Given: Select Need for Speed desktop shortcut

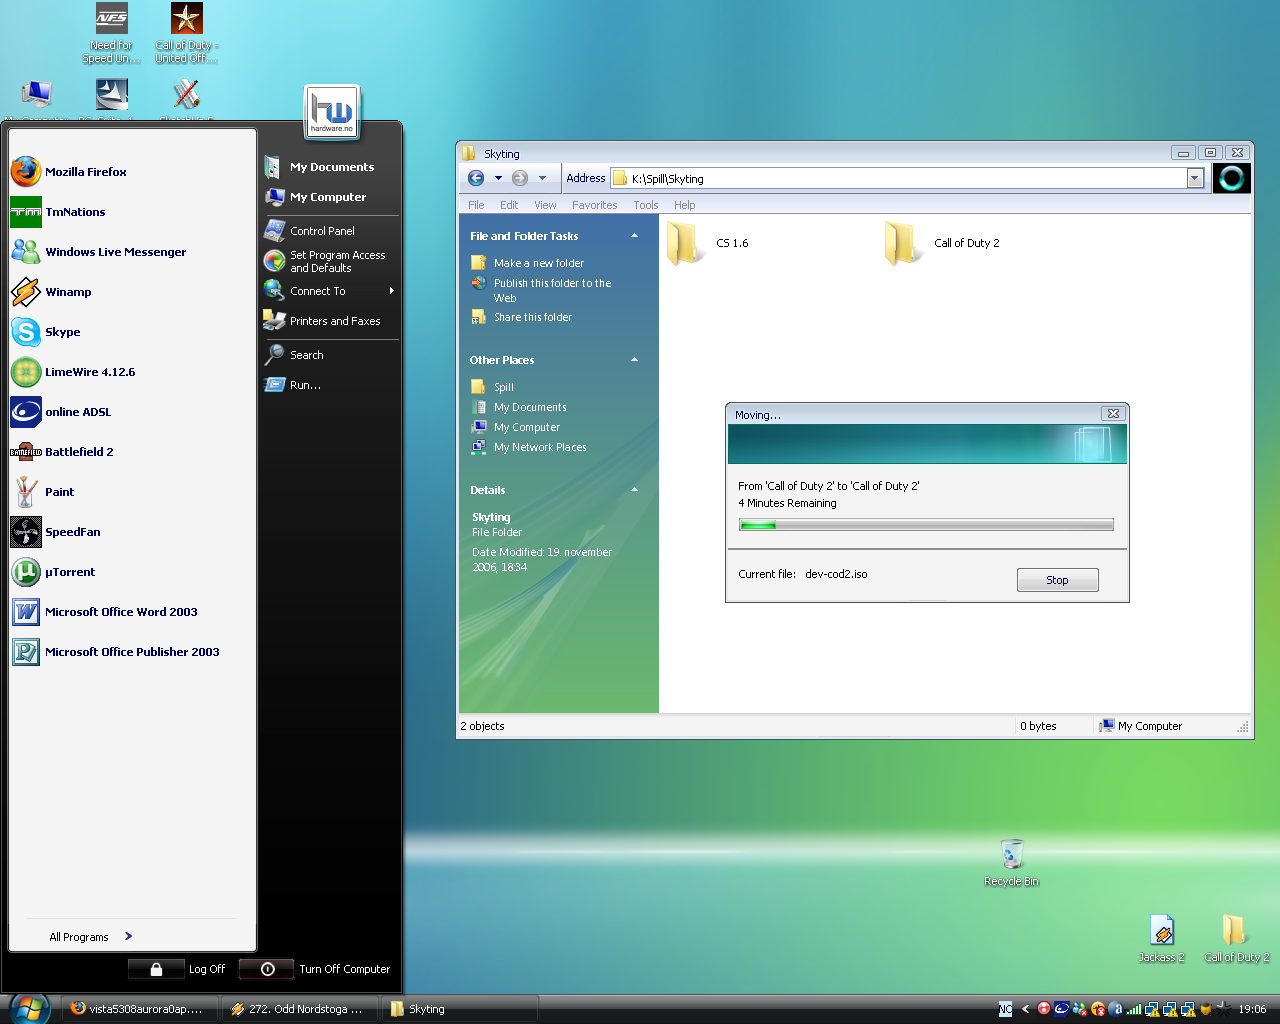Looking at the screenshot, I should pos(111,33).
